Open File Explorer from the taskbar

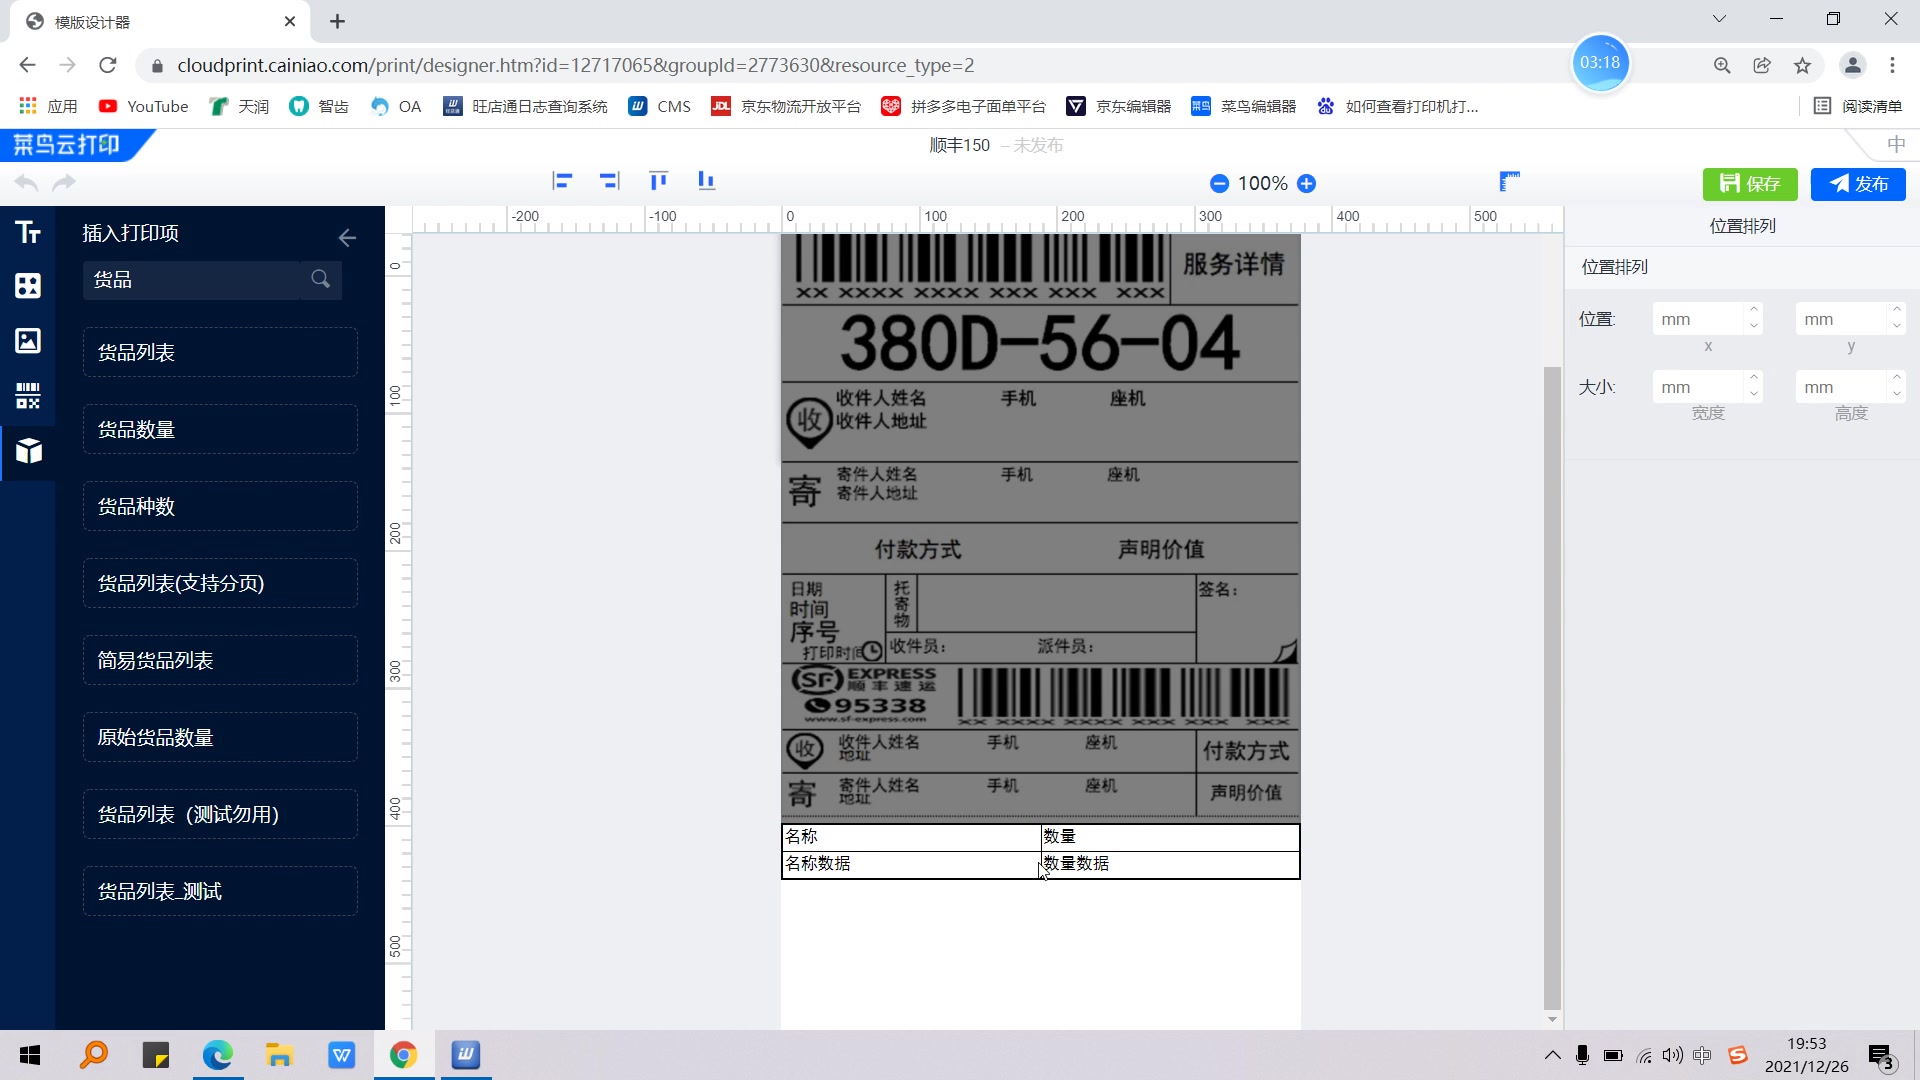[x=279, y=1055]
